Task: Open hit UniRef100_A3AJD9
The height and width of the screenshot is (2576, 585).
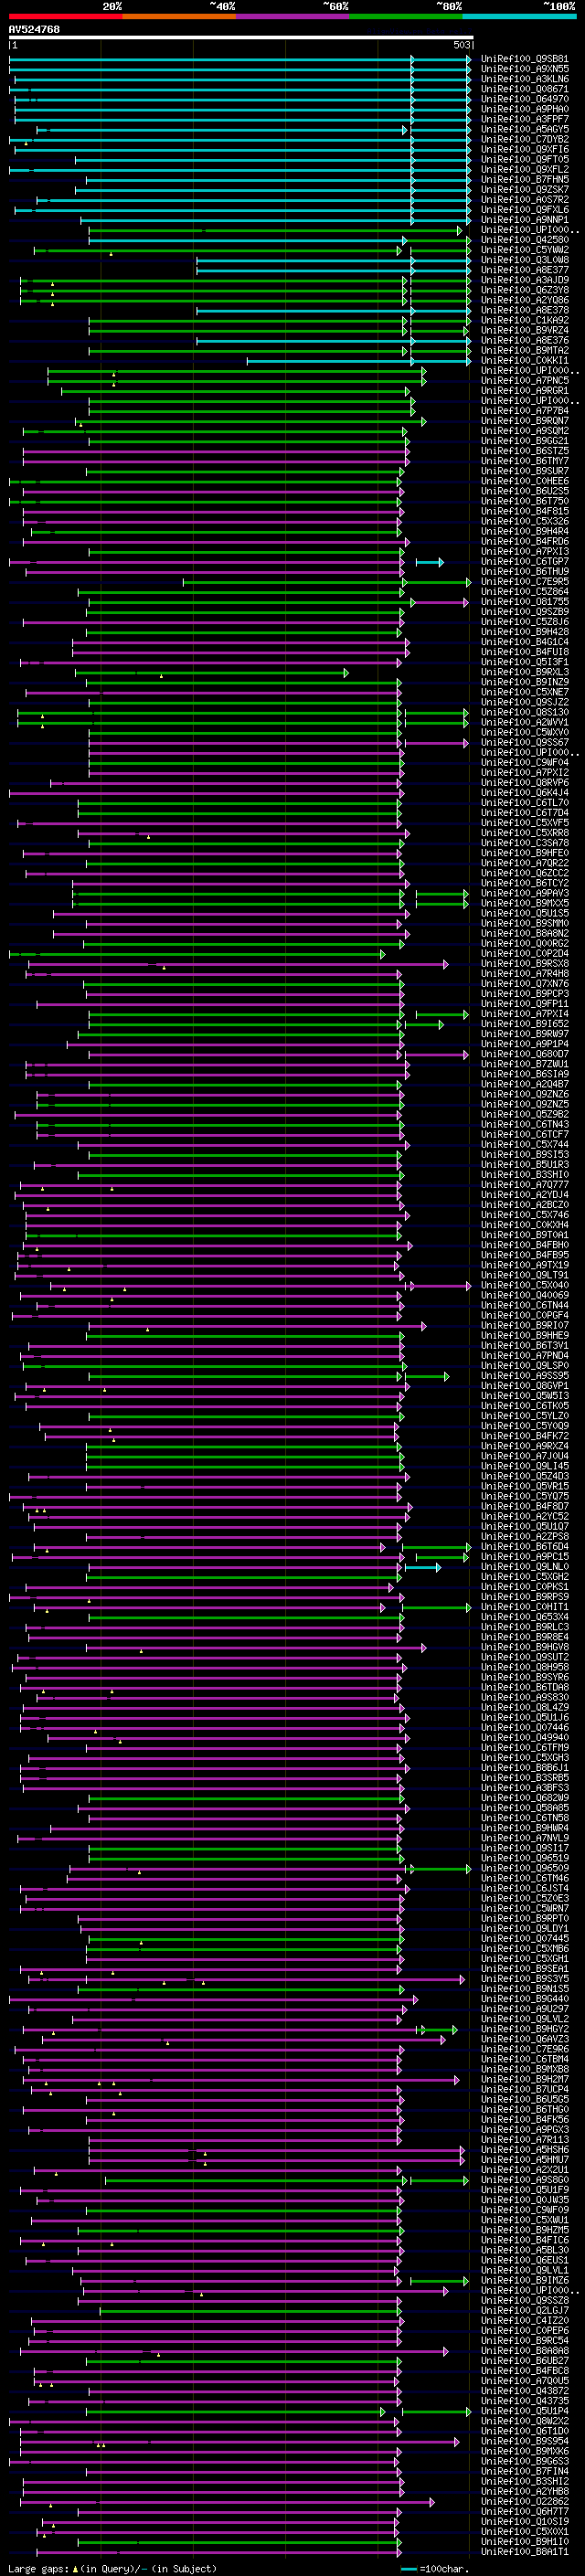Action: pos(525,280)
